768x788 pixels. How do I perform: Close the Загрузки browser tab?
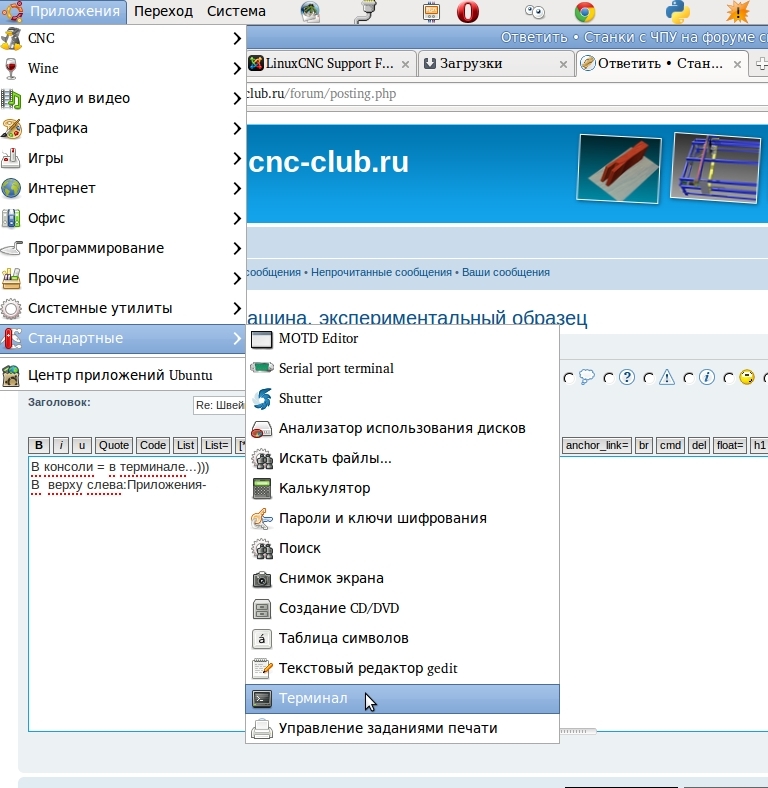563,64
